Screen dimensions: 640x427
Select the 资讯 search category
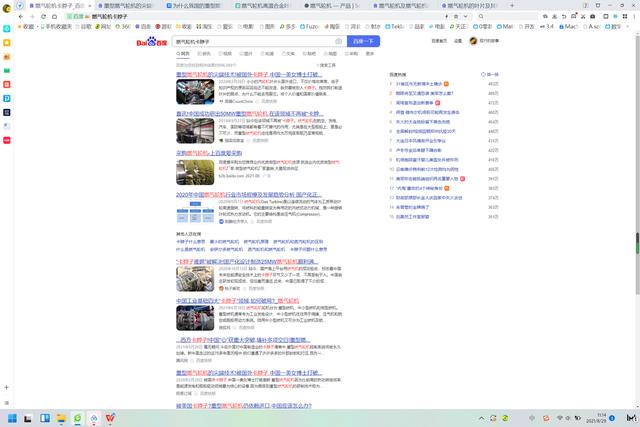(204, 53)
